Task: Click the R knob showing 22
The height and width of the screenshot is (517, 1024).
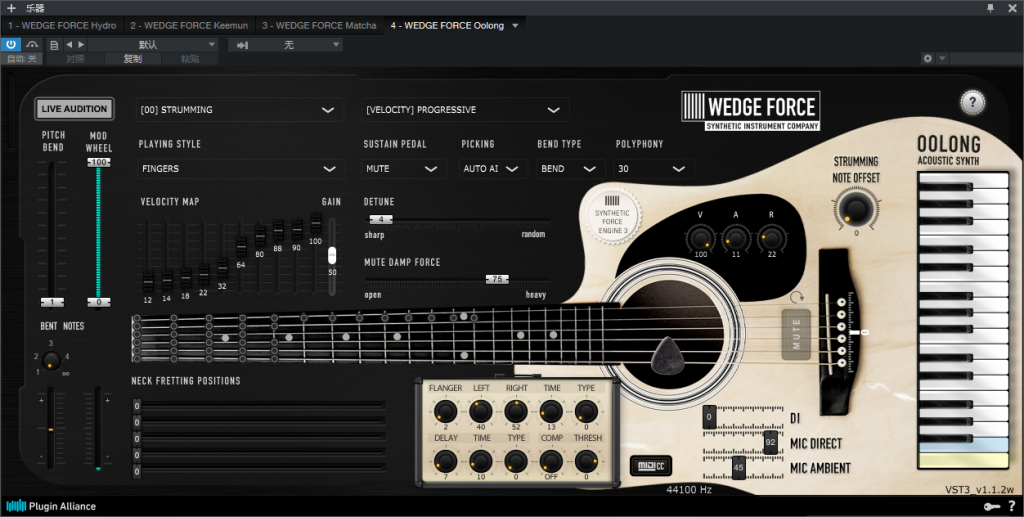Action: [x=771, y=237]
